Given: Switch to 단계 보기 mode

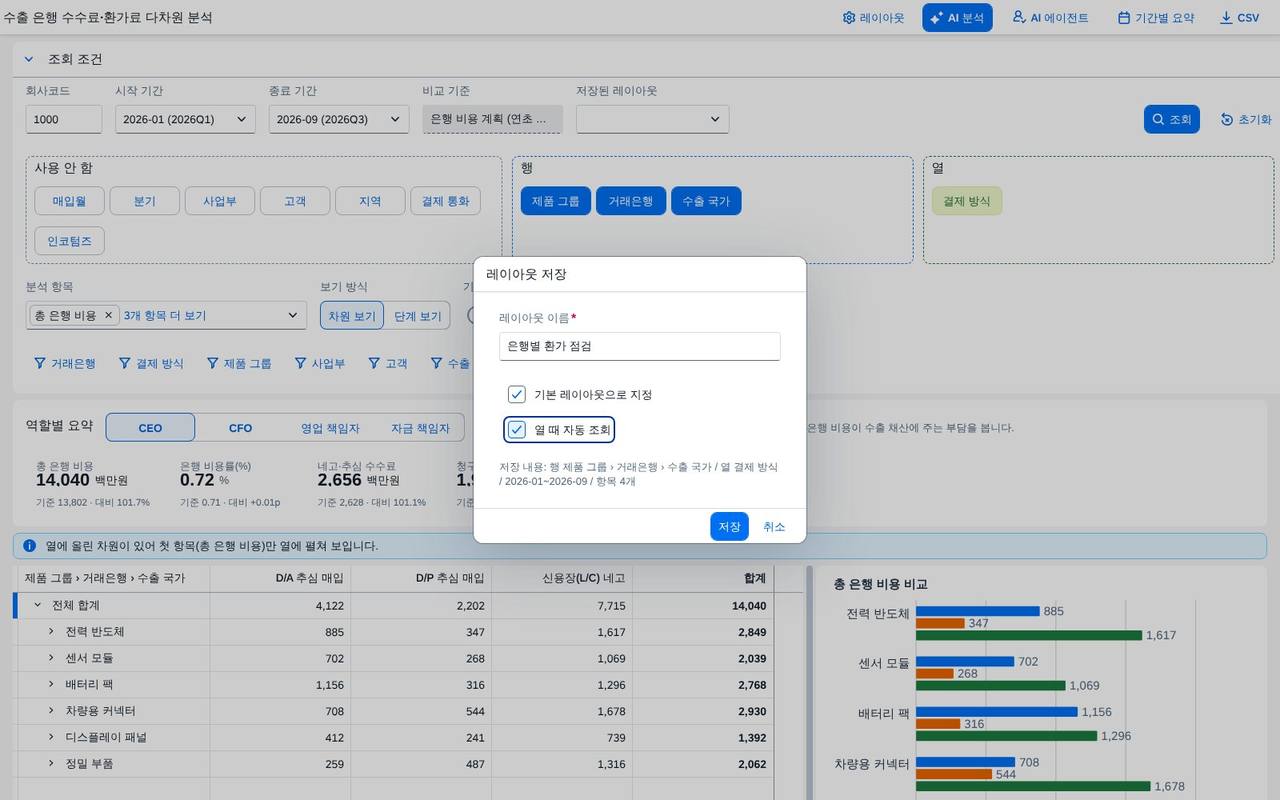Looking at the screenshot, I should point(417,316).
